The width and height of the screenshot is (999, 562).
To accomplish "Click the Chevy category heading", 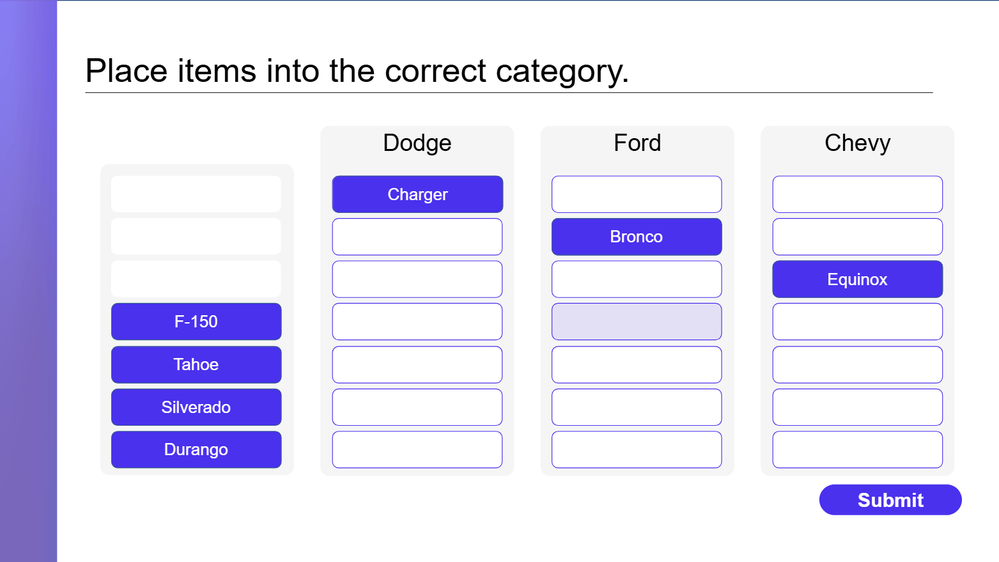I will [857, 143].
